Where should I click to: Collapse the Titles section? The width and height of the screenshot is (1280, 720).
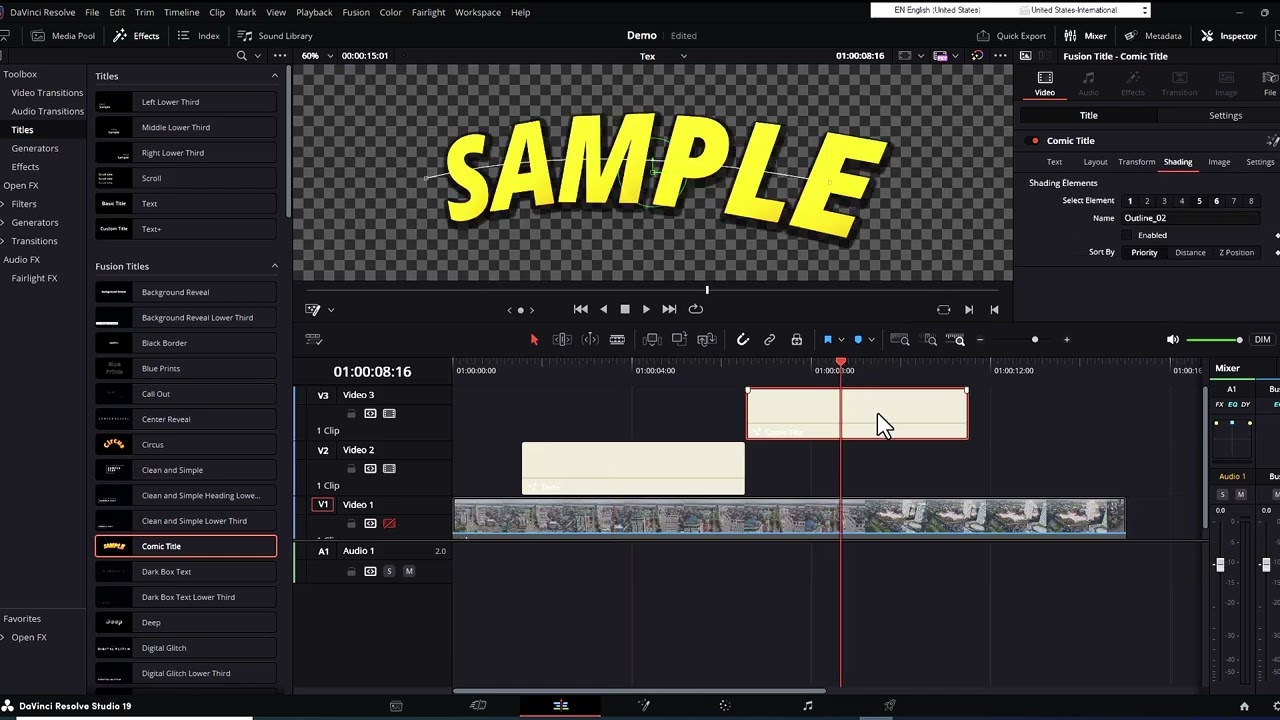point(275,76)
